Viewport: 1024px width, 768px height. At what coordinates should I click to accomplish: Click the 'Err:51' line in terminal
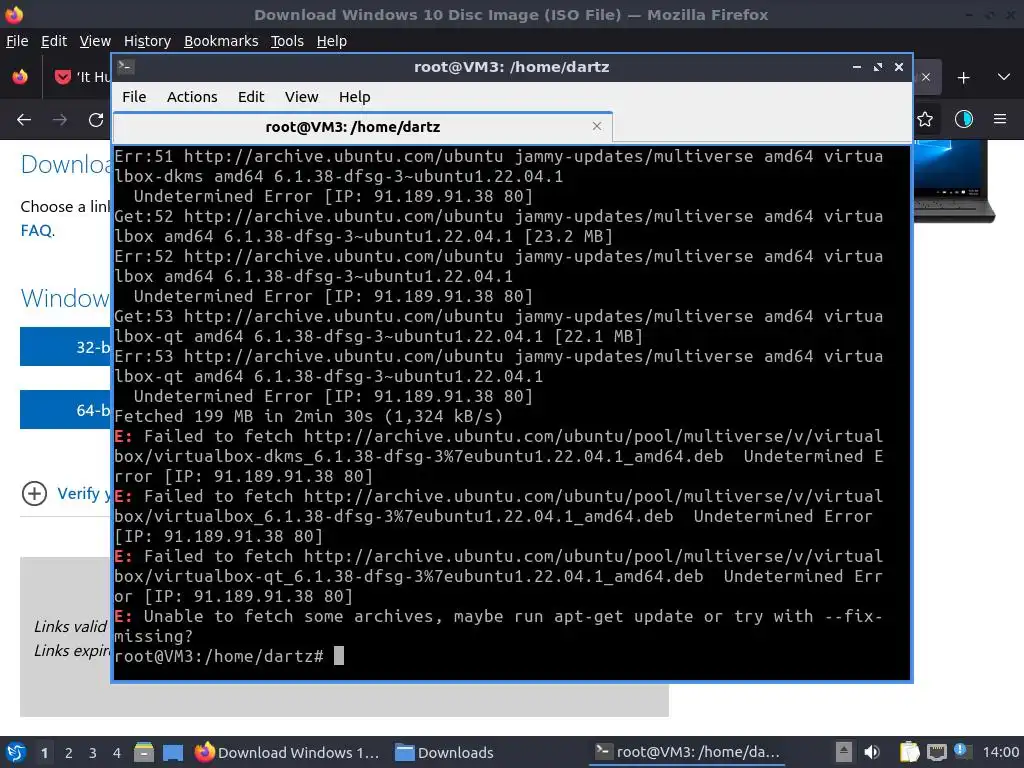498,166
